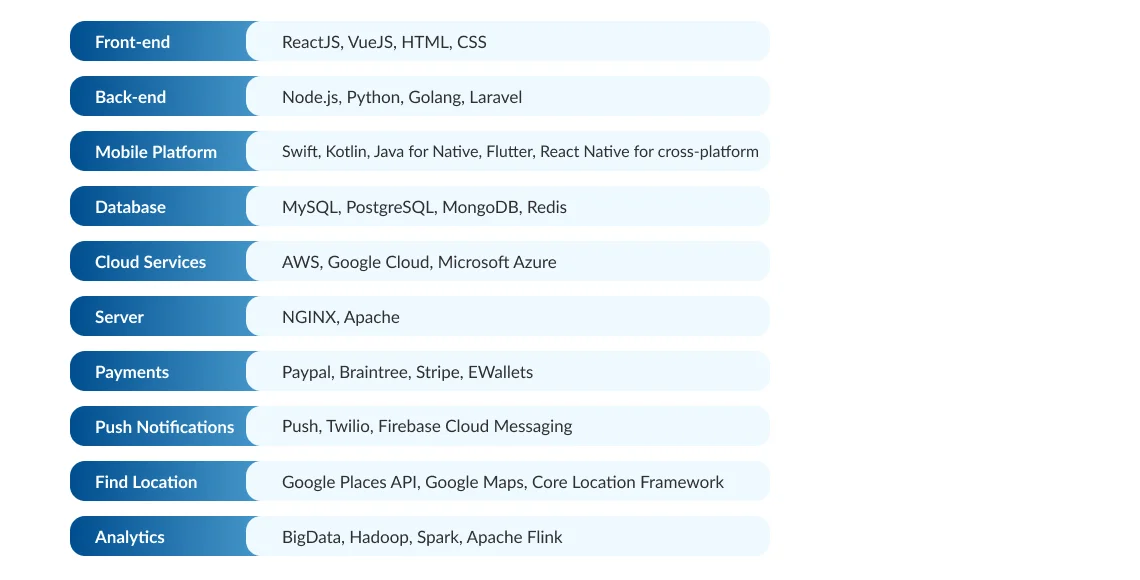This screenshot has width=1140, height=580.
Task: Select the Stripe payments entry
Action: (x=437, y=371)
